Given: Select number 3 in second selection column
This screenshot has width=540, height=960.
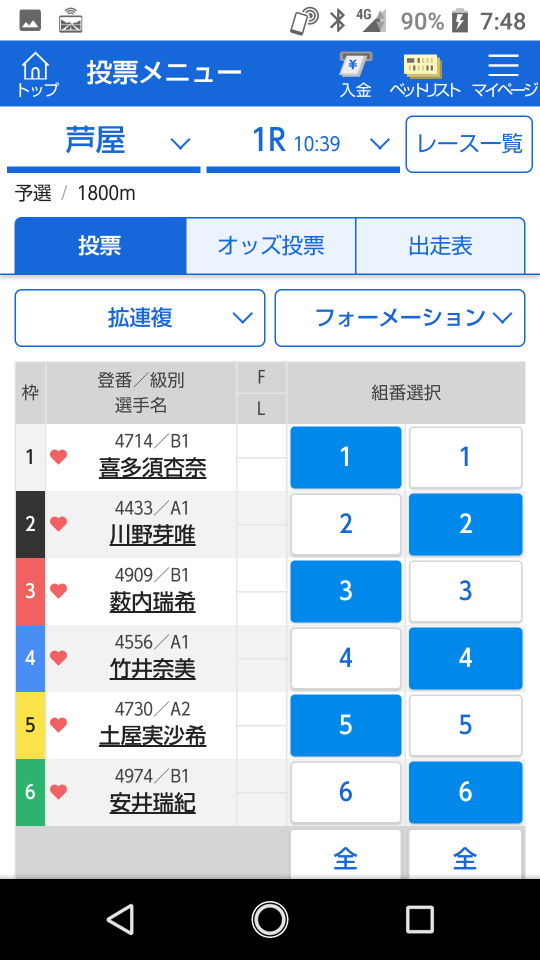Looking at the screenshot, I should [465, 591].
